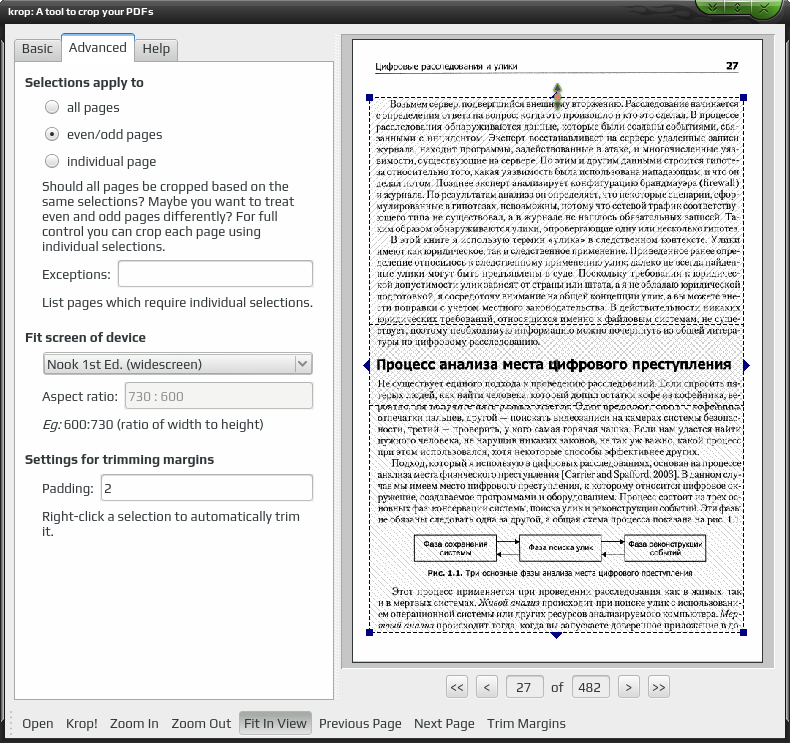Switch to the Basic tab
Image resolution: width=790 pixels, height=743 pixels.
37,49
